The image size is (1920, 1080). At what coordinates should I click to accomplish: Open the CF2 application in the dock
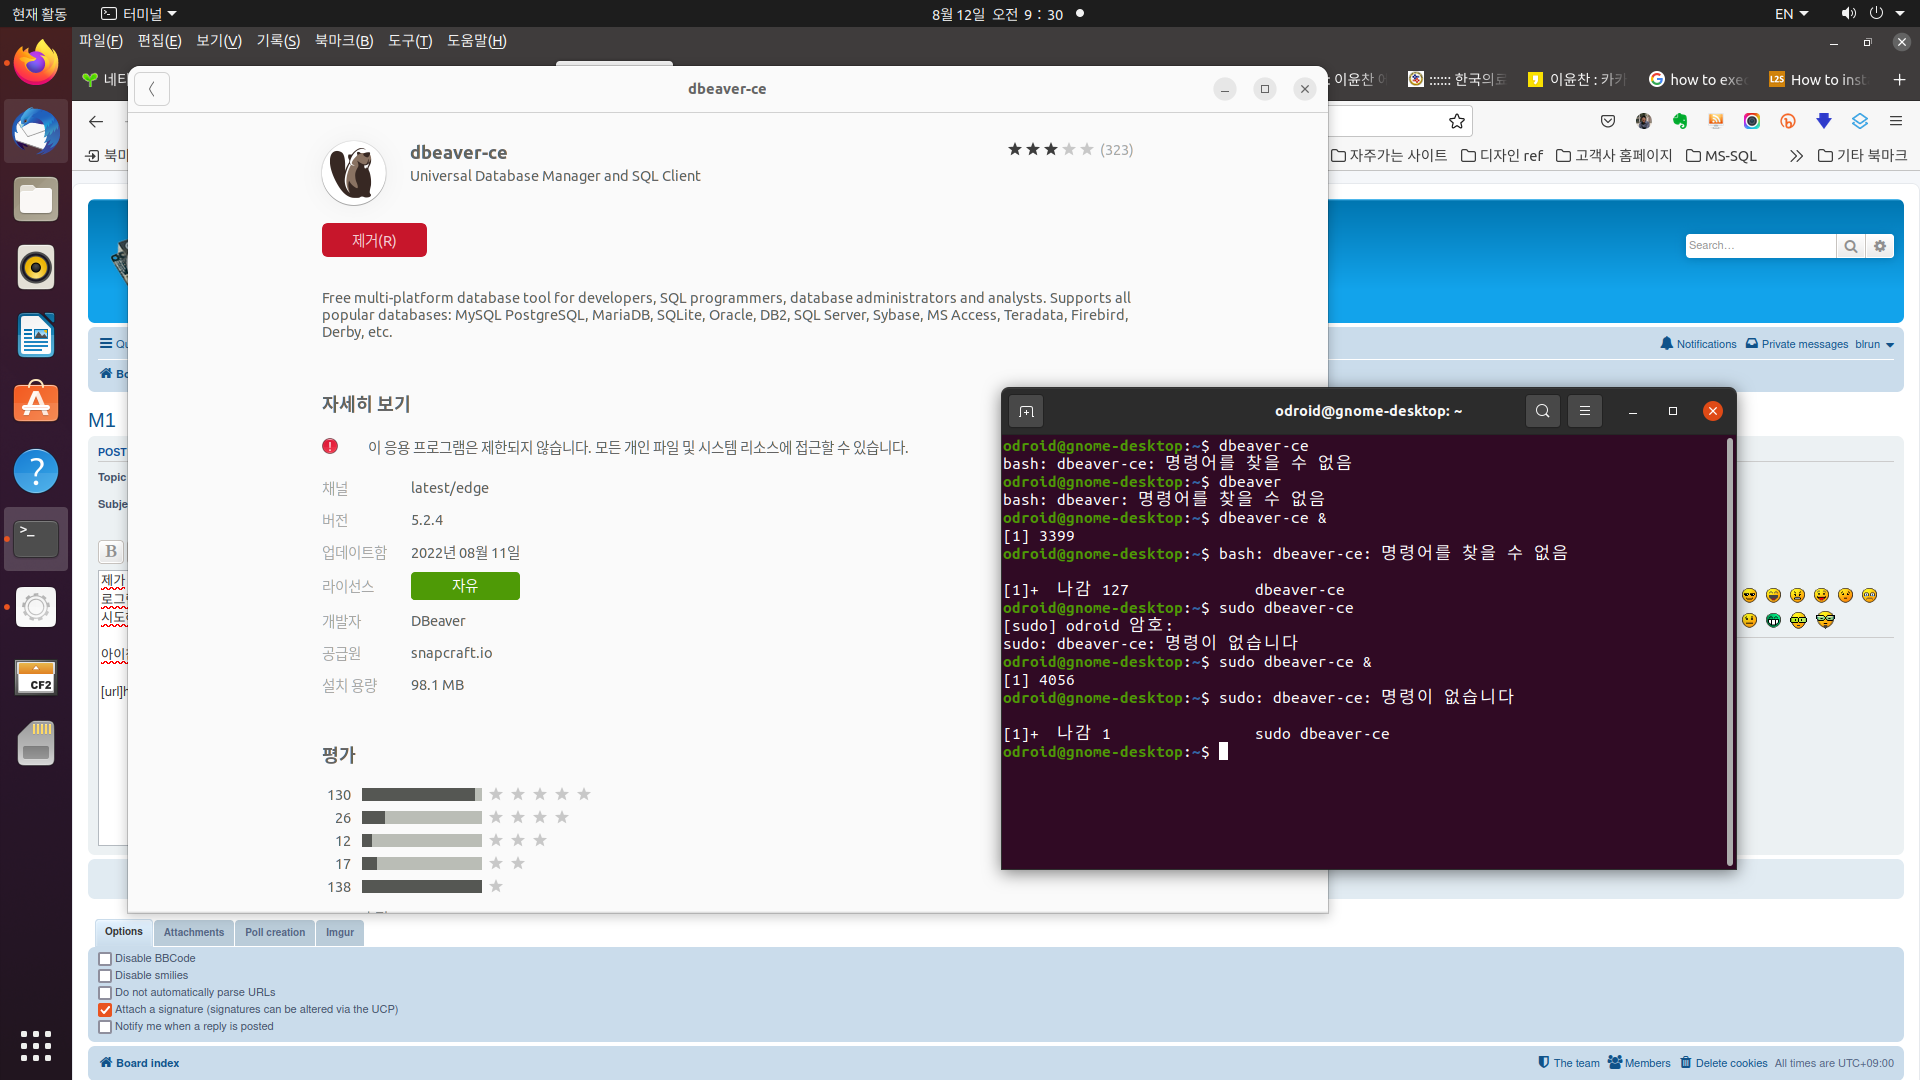coord(36,677)
